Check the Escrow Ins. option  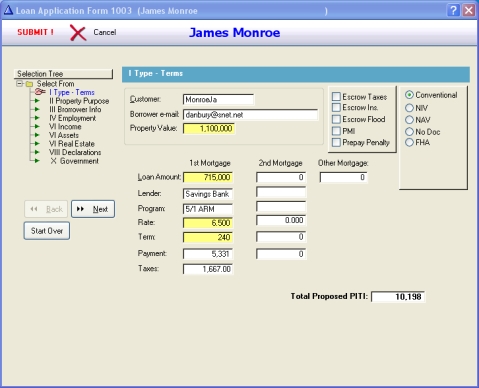point(336,107)
